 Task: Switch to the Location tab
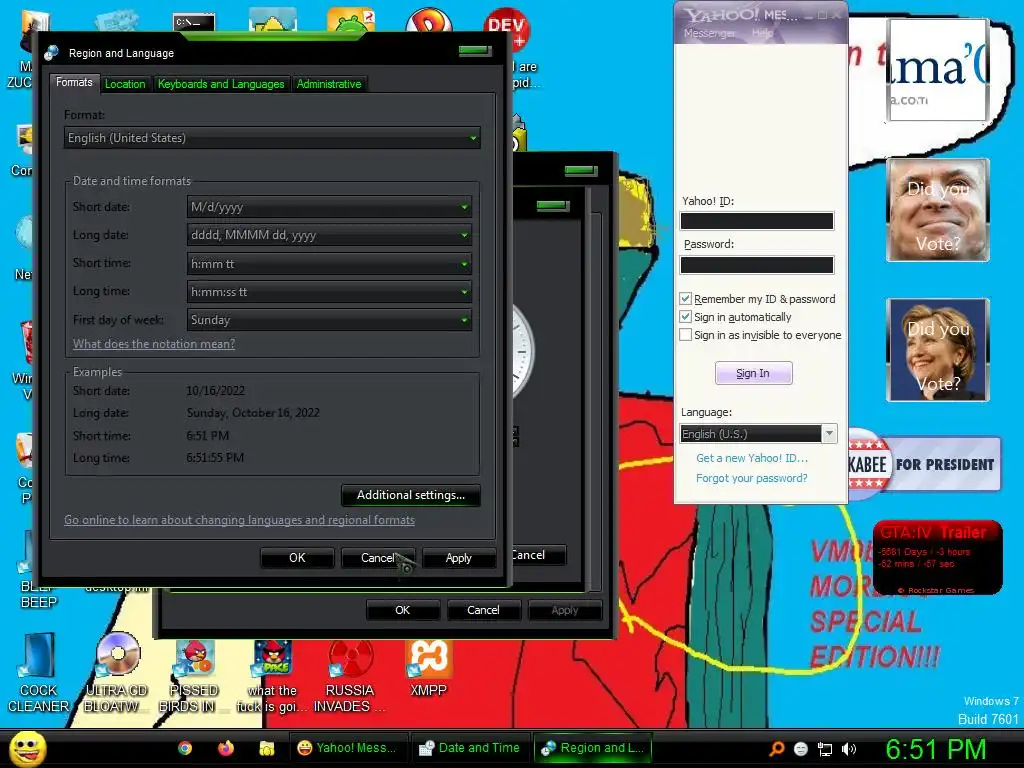point(125,84)
